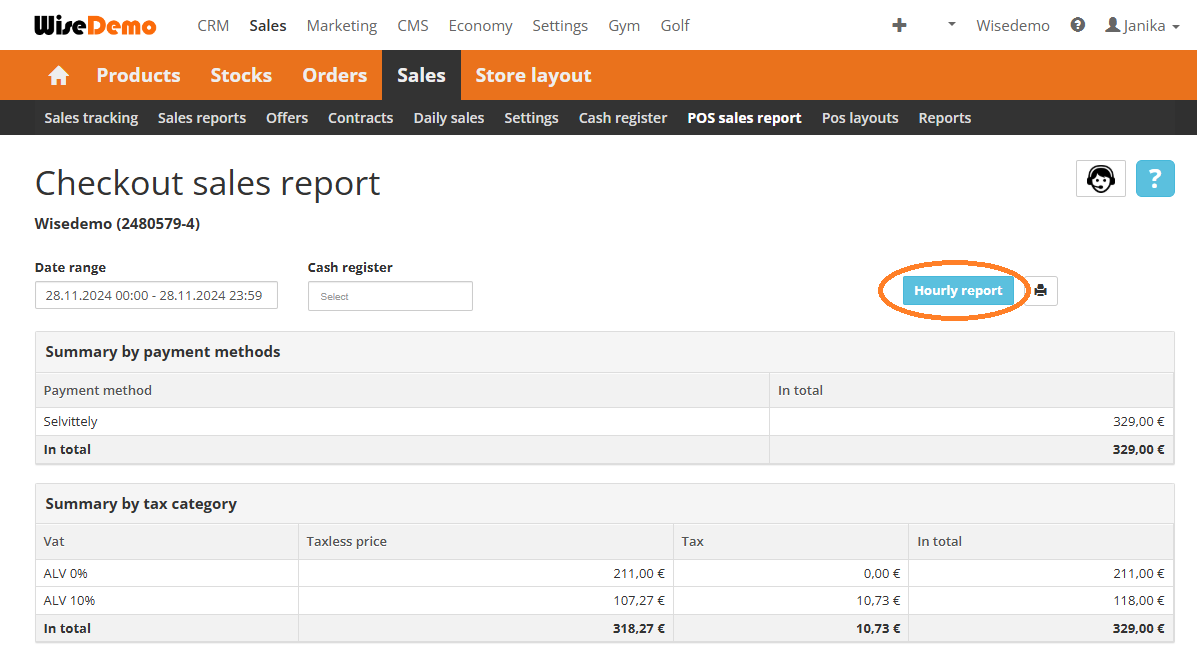Switch to the Orders tab
The image size is (1197, 654).
(x=334, y=76)
